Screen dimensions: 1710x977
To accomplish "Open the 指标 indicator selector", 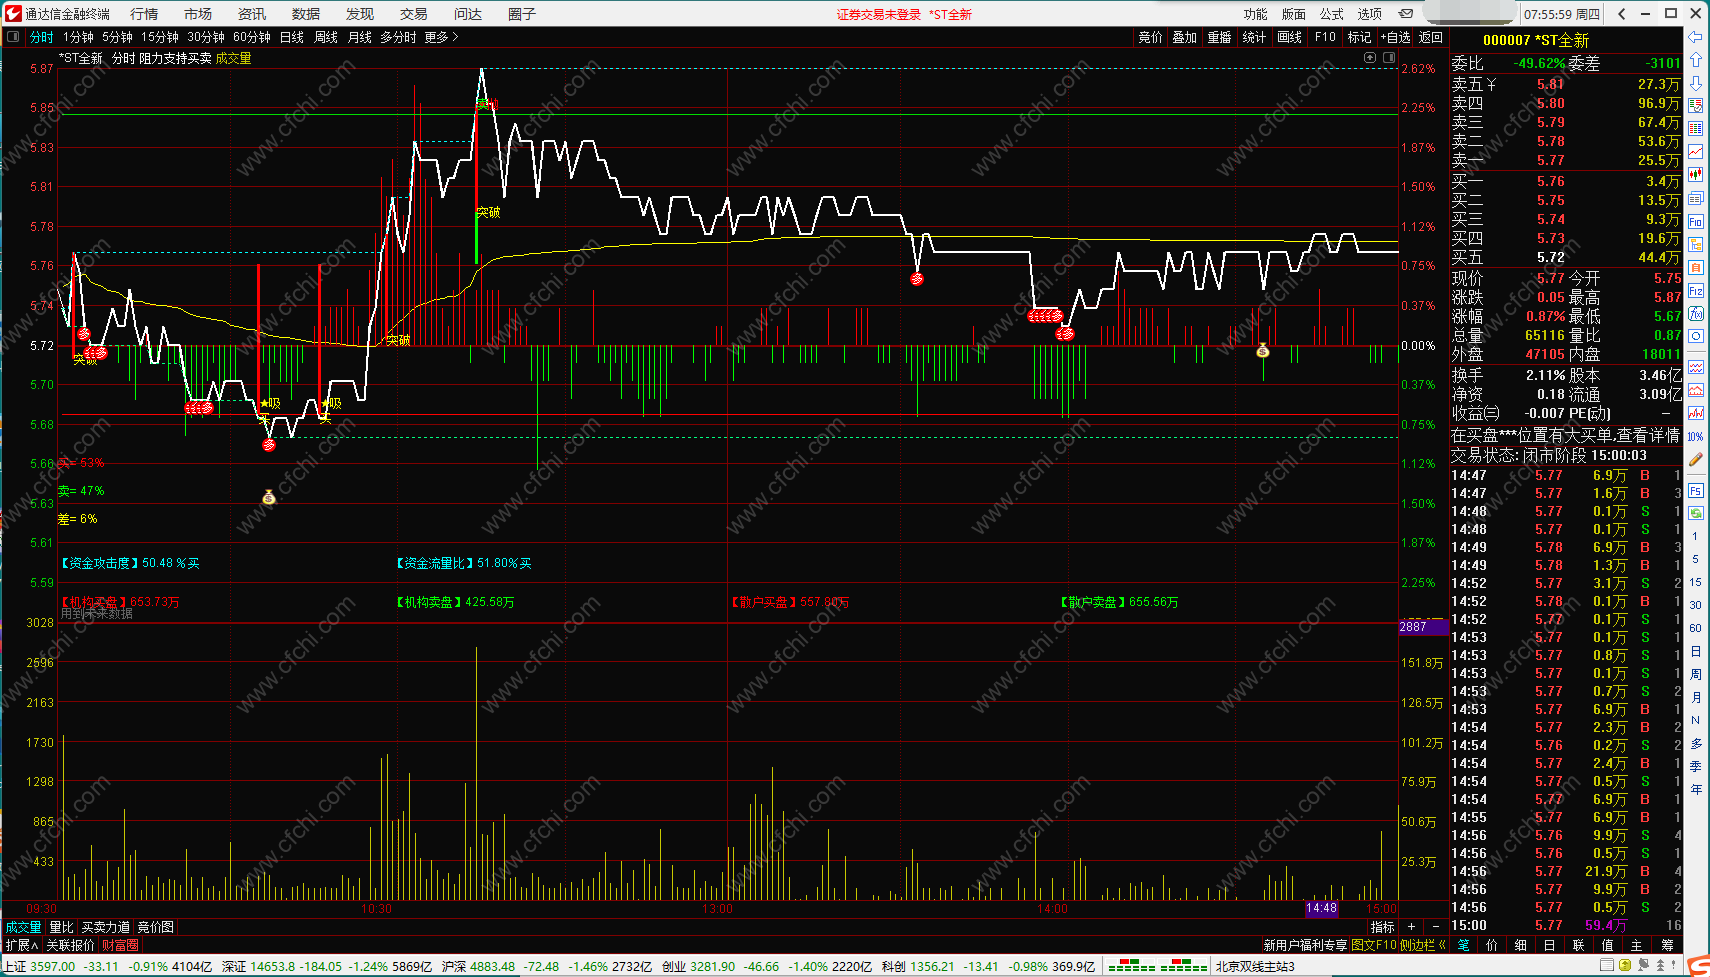I will pyautogui.click(x=1383, y=927).
